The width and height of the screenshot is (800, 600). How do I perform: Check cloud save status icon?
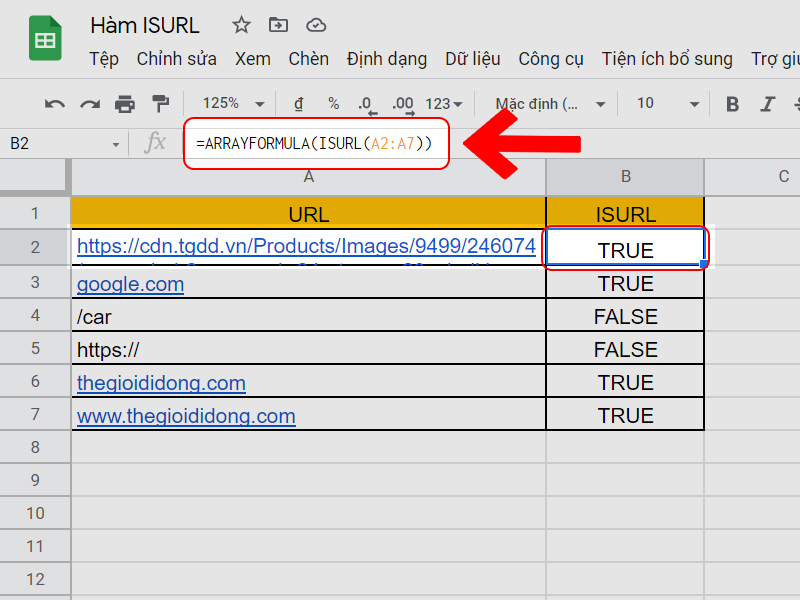(x=316, y=25)
